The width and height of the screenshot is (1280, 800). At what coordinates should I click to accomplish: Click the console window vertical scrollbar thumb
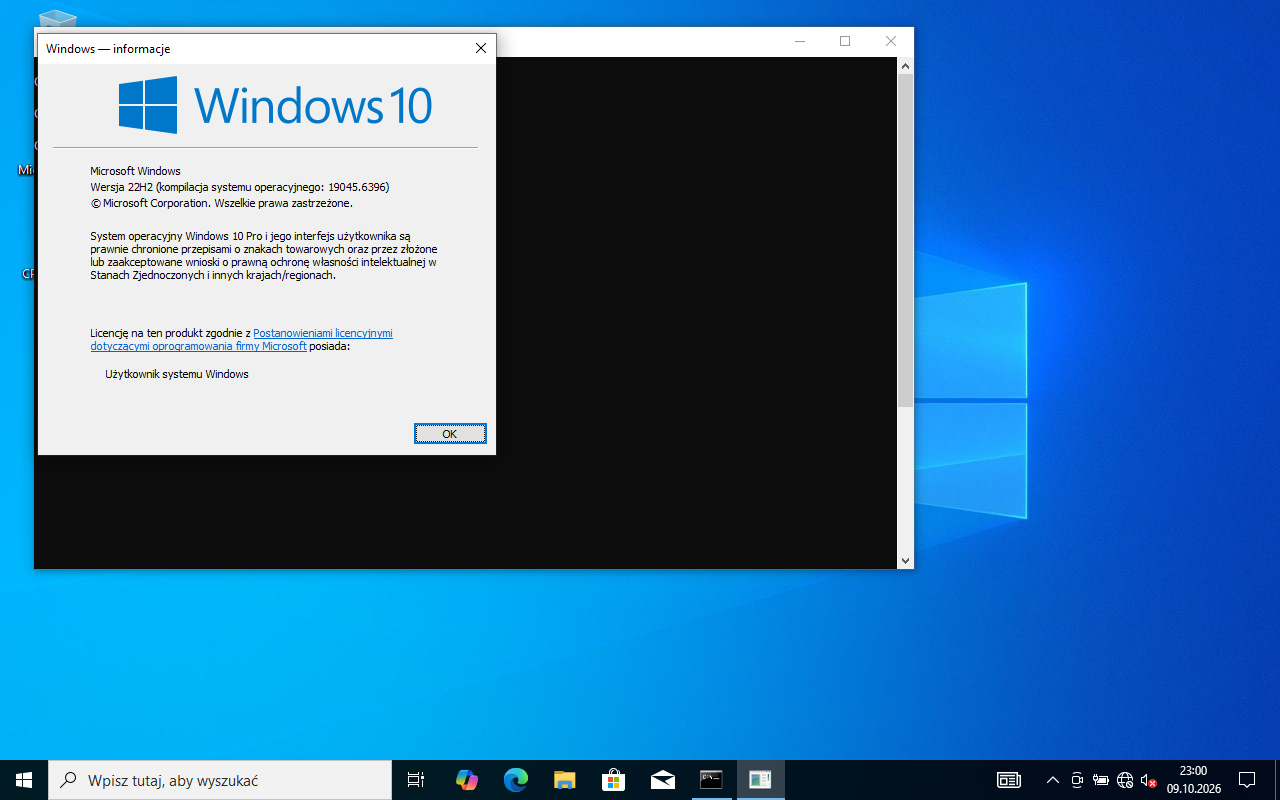[x=905, y=240]
